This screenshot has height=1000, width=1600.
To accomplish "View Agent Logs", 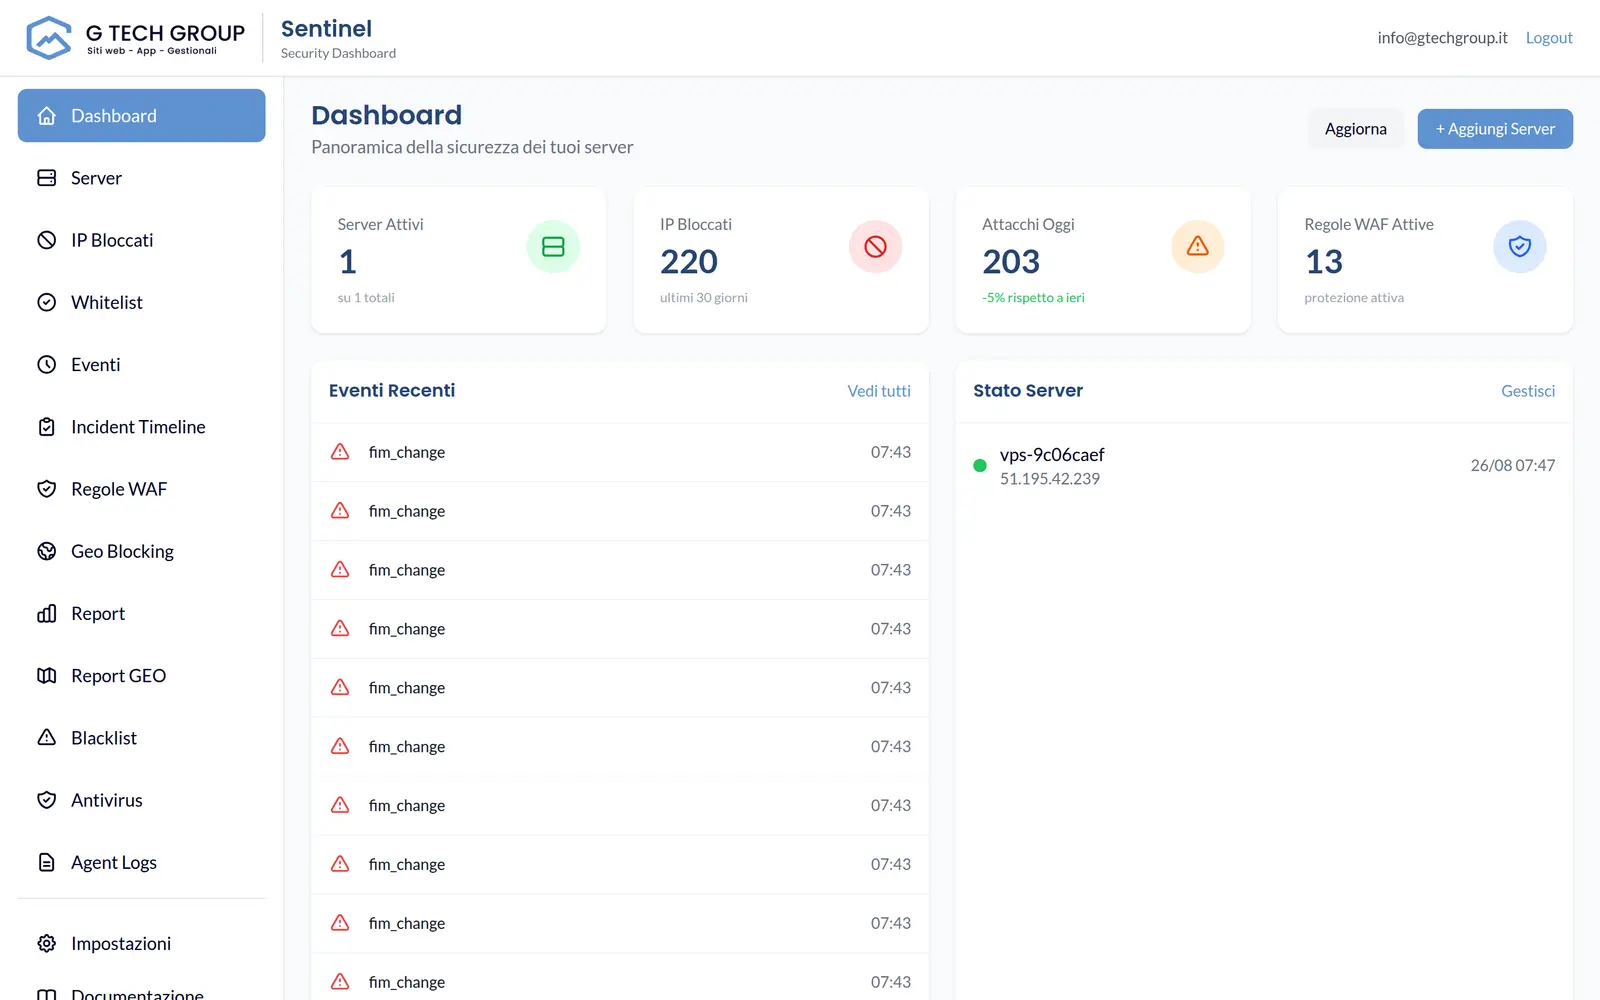I will point(141,863).
